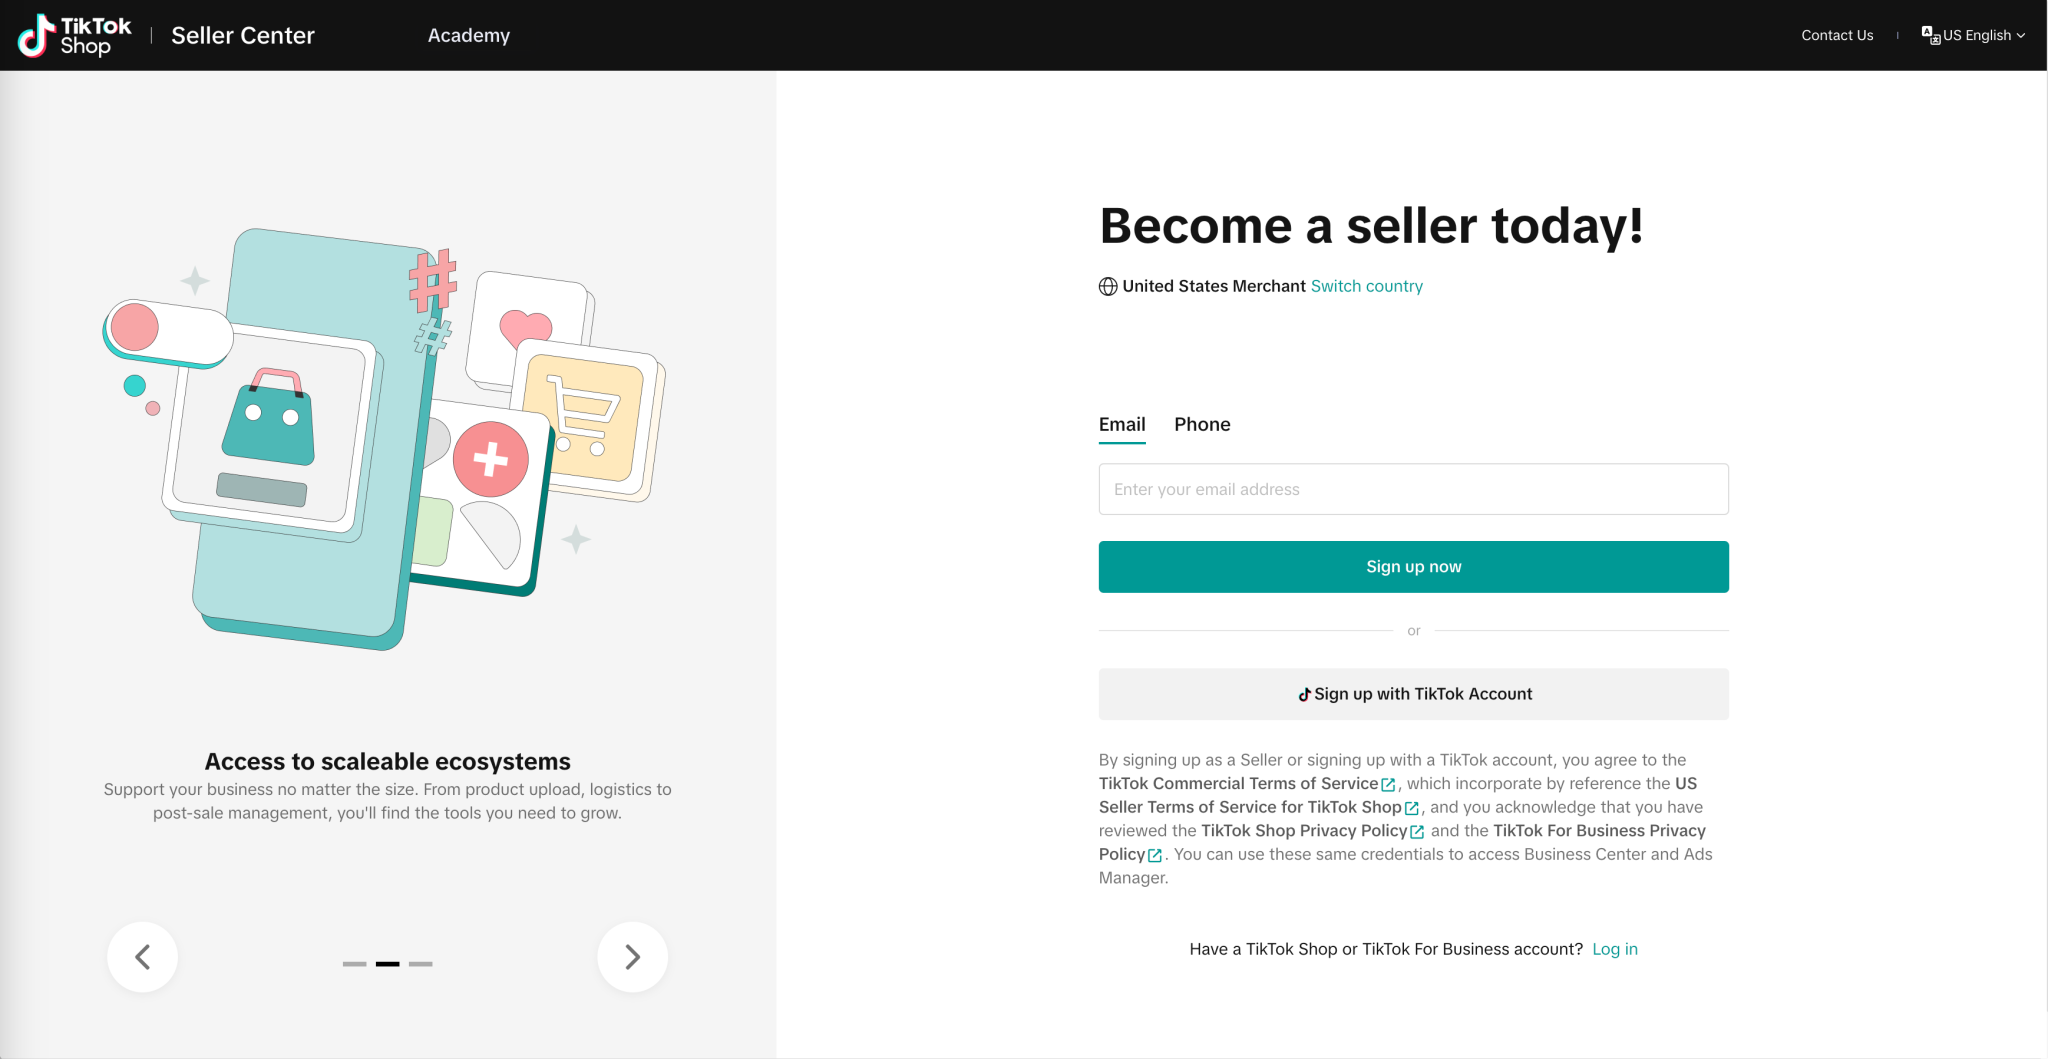Open the US English language dropdown
Viewport: 2048px width, 1059px height.
pos(1978,34)
